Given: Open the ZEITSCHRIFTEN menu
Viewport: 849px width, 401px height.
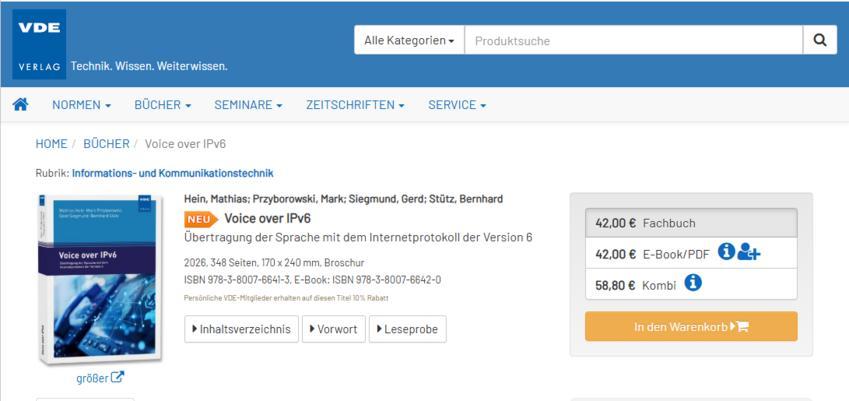Looking at the screenshot, I should point(355,105).
